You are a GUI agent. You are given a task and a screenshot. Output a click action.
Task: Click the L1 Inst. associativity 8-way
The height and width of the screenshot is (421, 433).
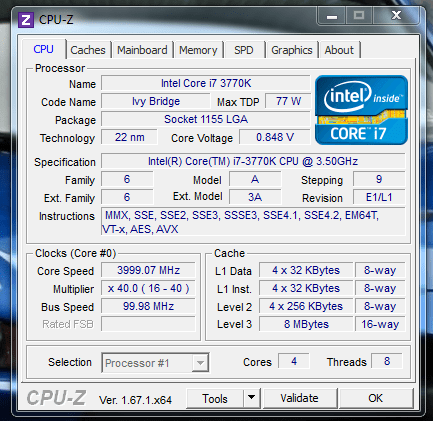[380, 288]
